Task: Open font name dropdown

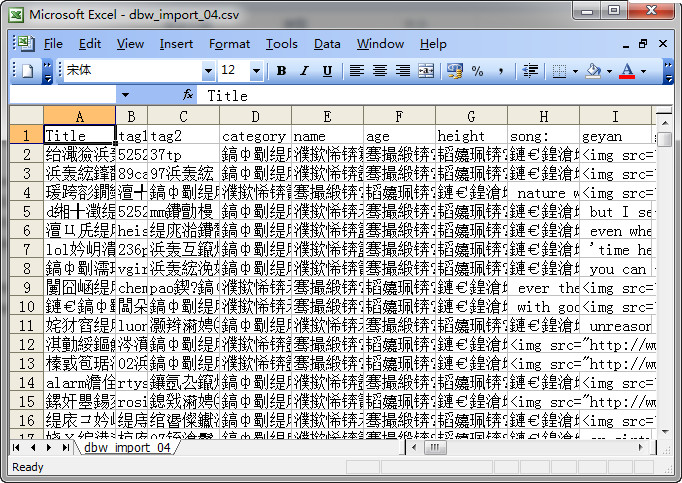Action: [x=208, y=70]
